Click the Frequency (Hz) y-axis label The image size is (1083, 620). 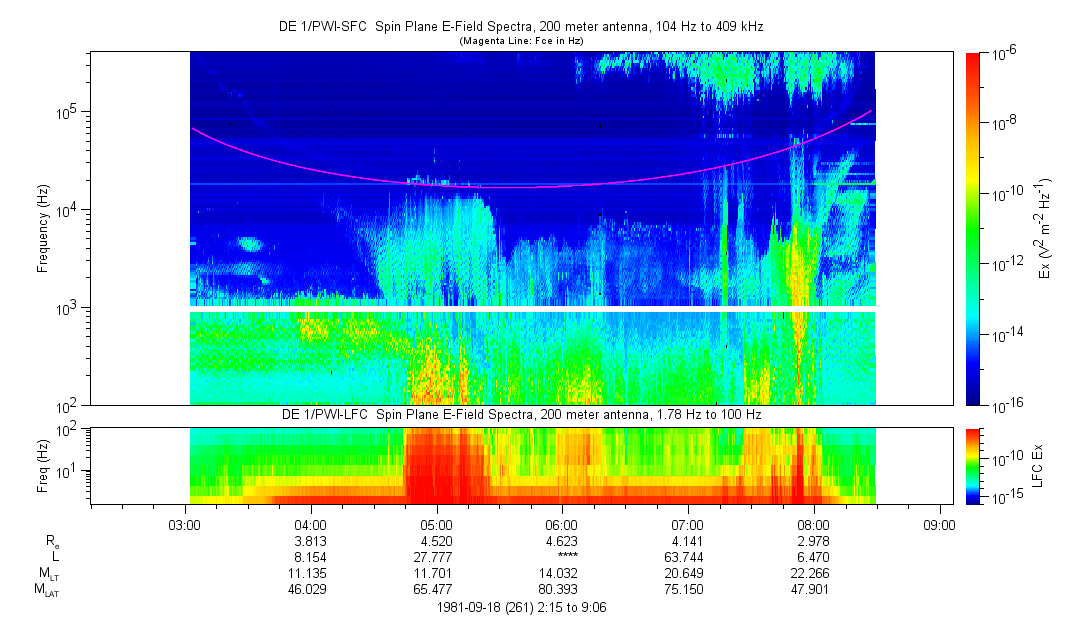[43, 229]
